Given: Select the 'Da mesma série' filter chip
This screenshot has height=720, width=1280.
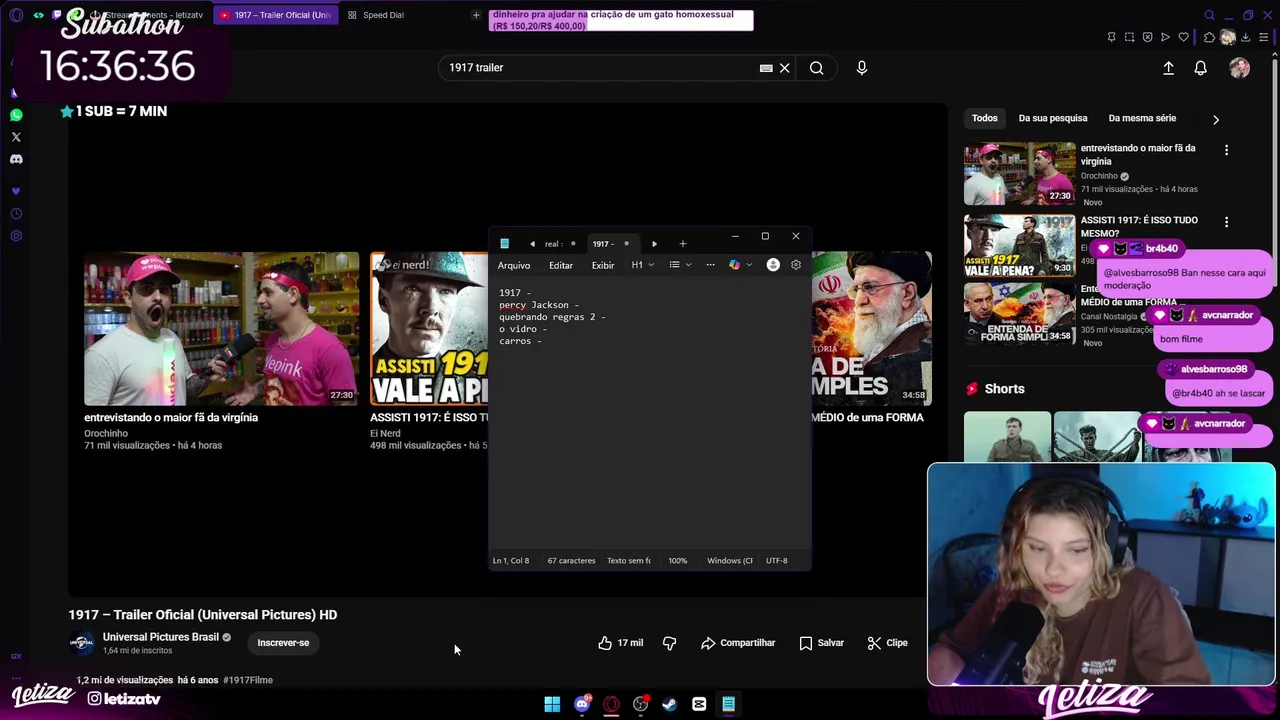Looking at the screenshot, I should [1142, 118].
